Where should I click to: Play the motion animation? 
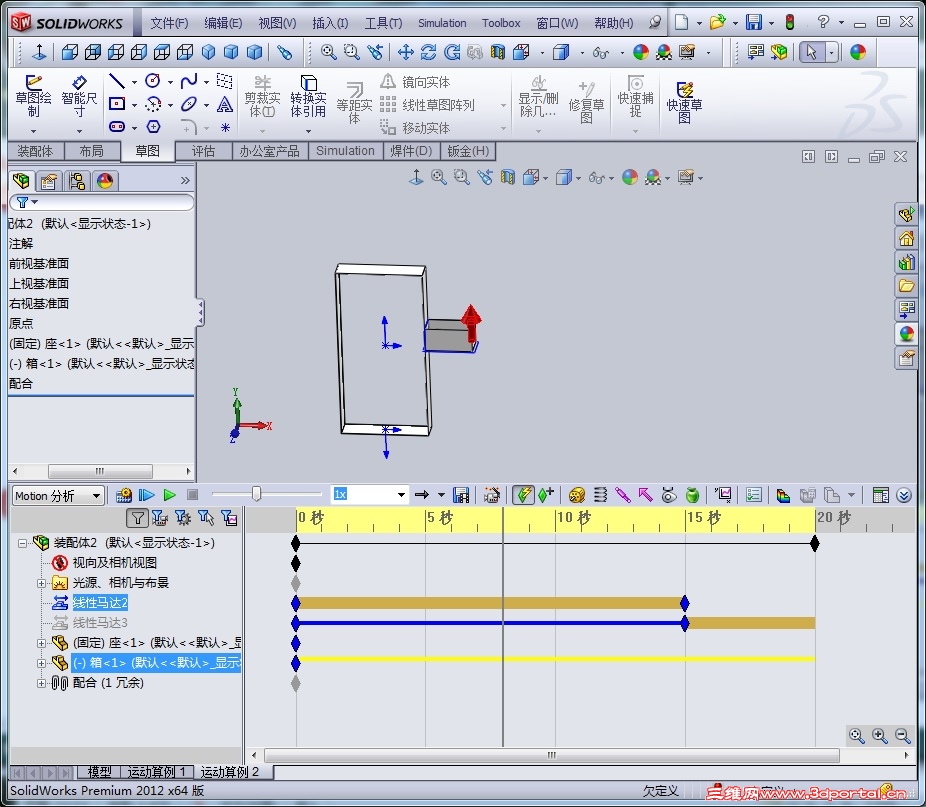[x=169, y=495]
